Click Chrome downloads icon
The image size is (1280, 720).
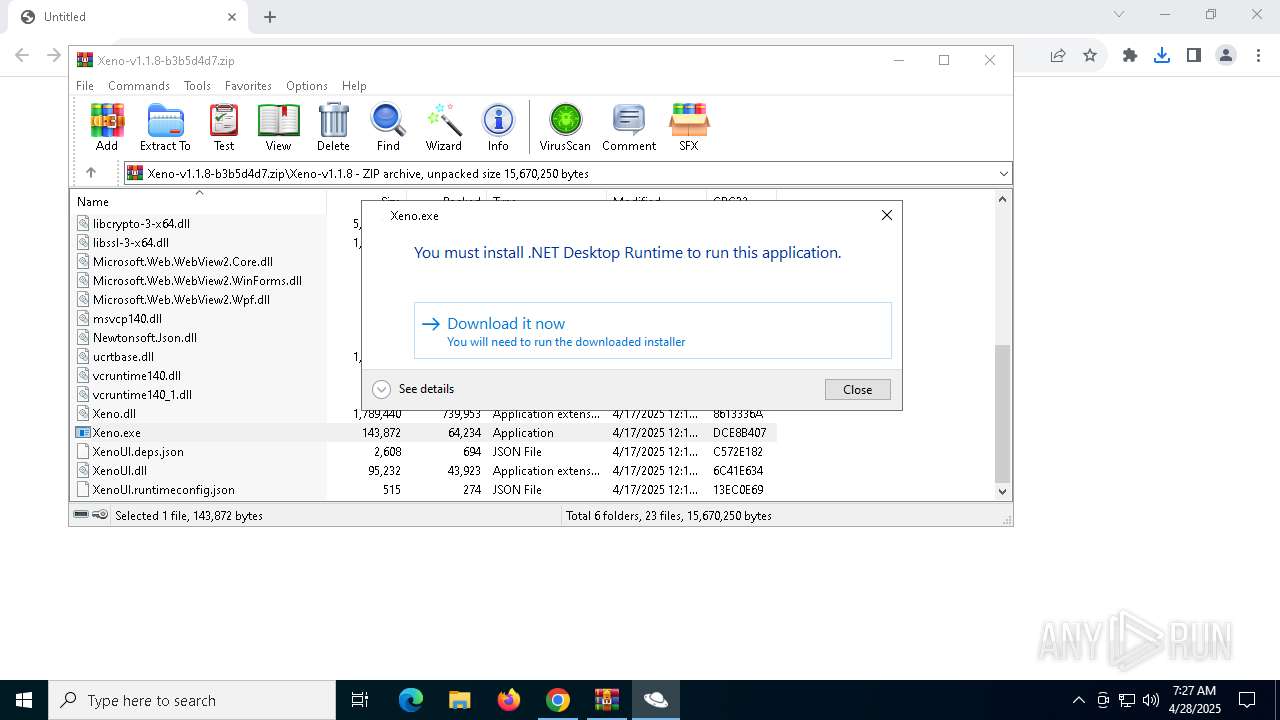[1161, 56]
